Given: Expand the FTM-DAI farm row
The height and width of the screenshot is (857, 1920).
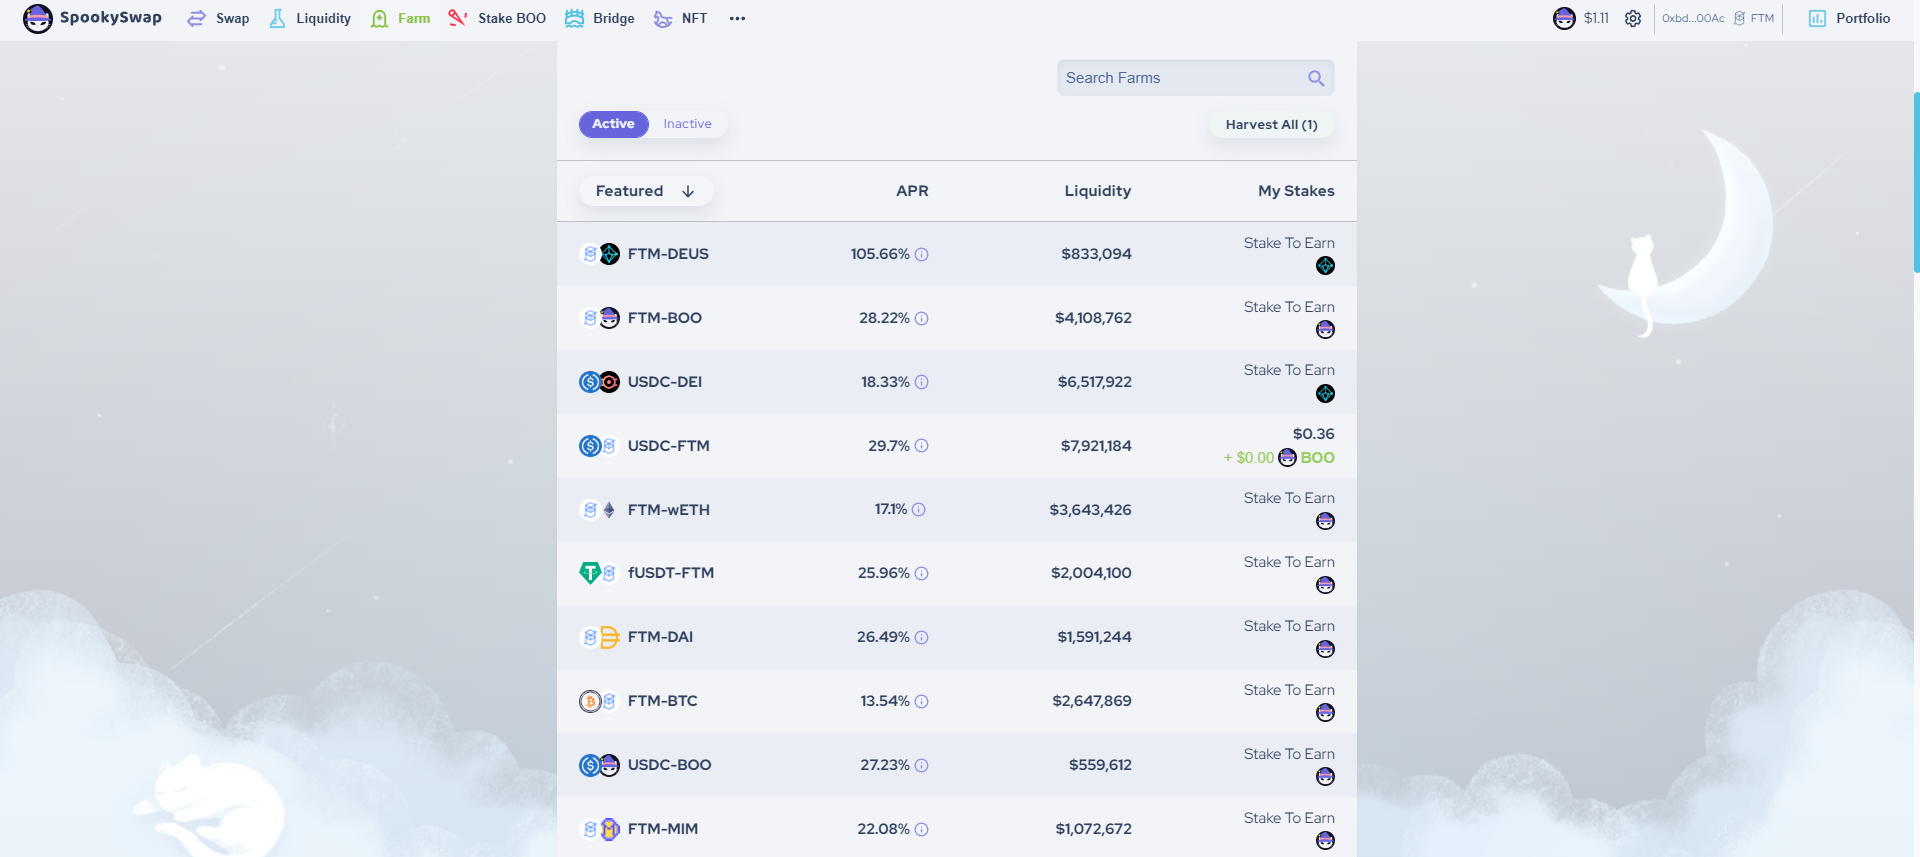Looking at the screenshot, I should (x=956, y=637).
